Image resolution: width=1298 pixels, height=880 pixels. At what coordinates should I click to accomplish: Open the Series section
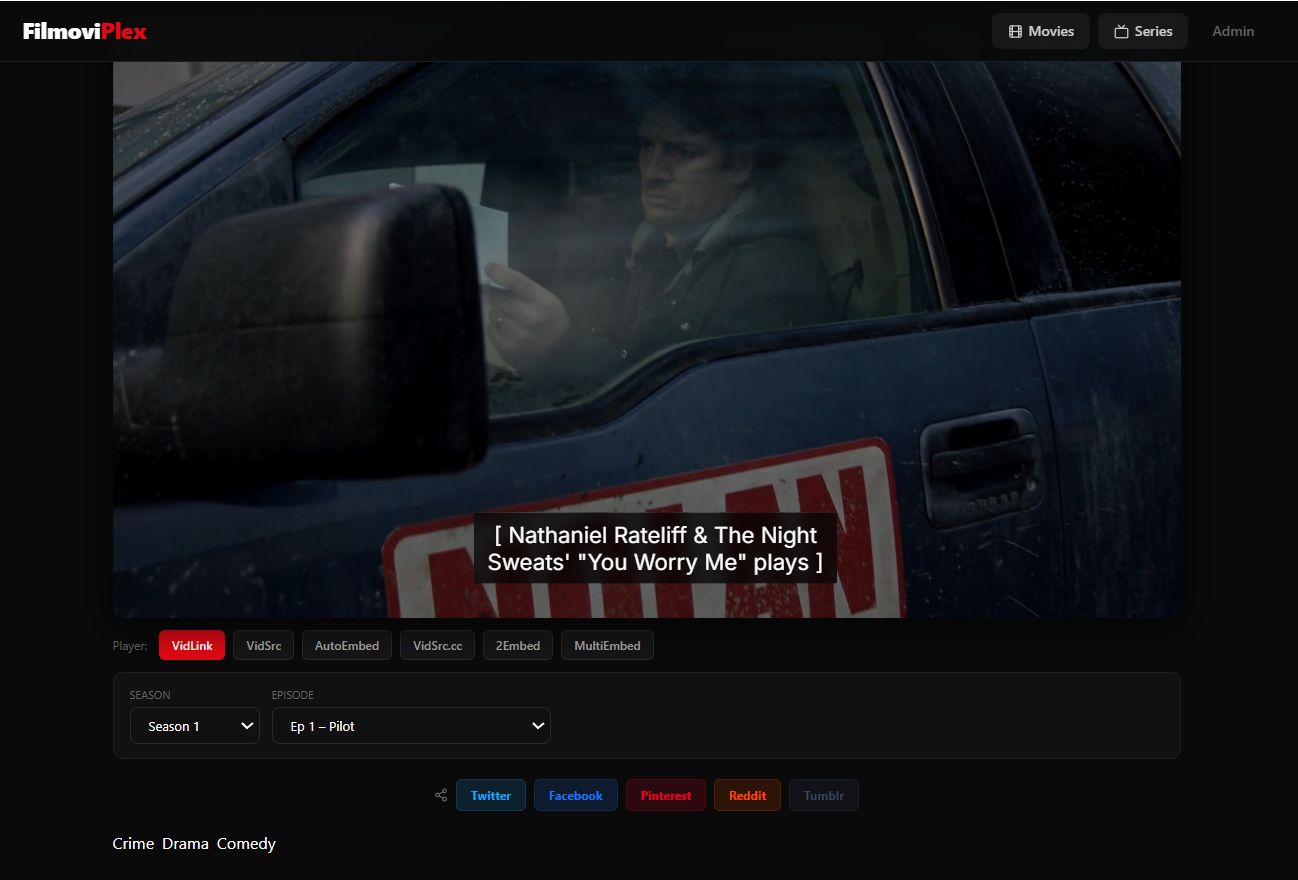point(1143,31)
